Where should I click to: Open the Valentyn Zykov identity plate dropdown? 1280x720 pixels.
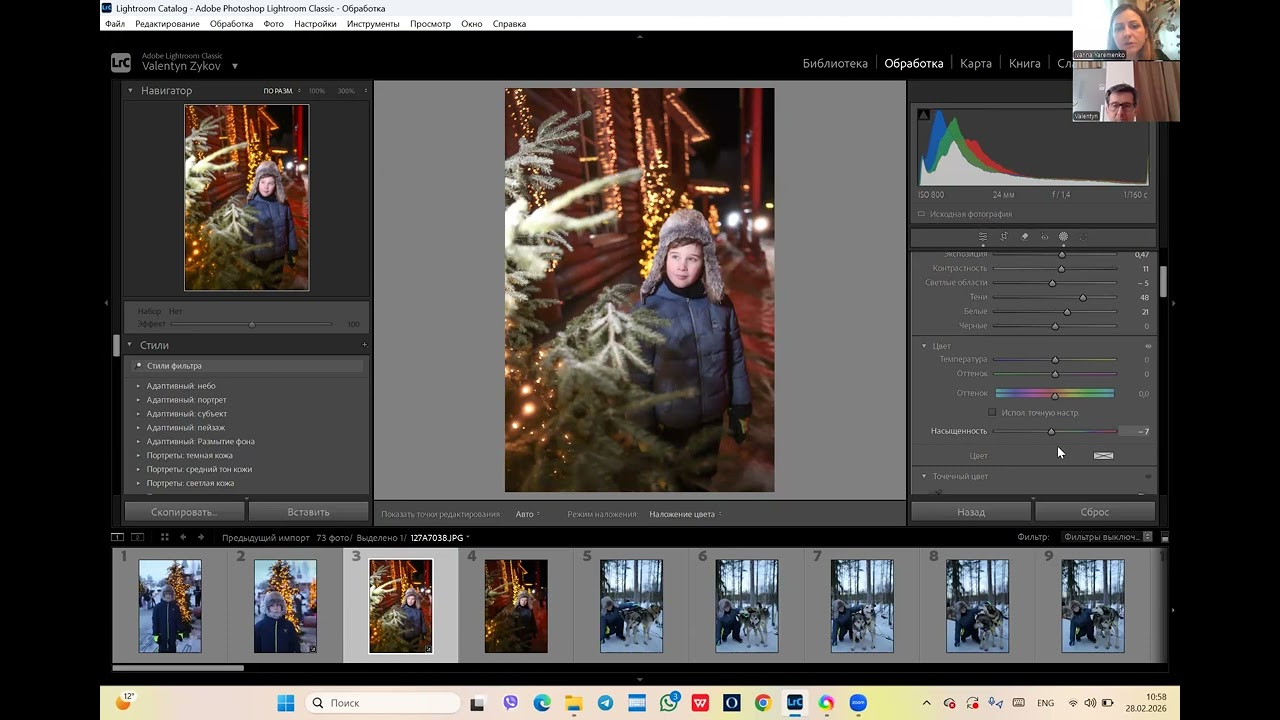pos(235,66)
